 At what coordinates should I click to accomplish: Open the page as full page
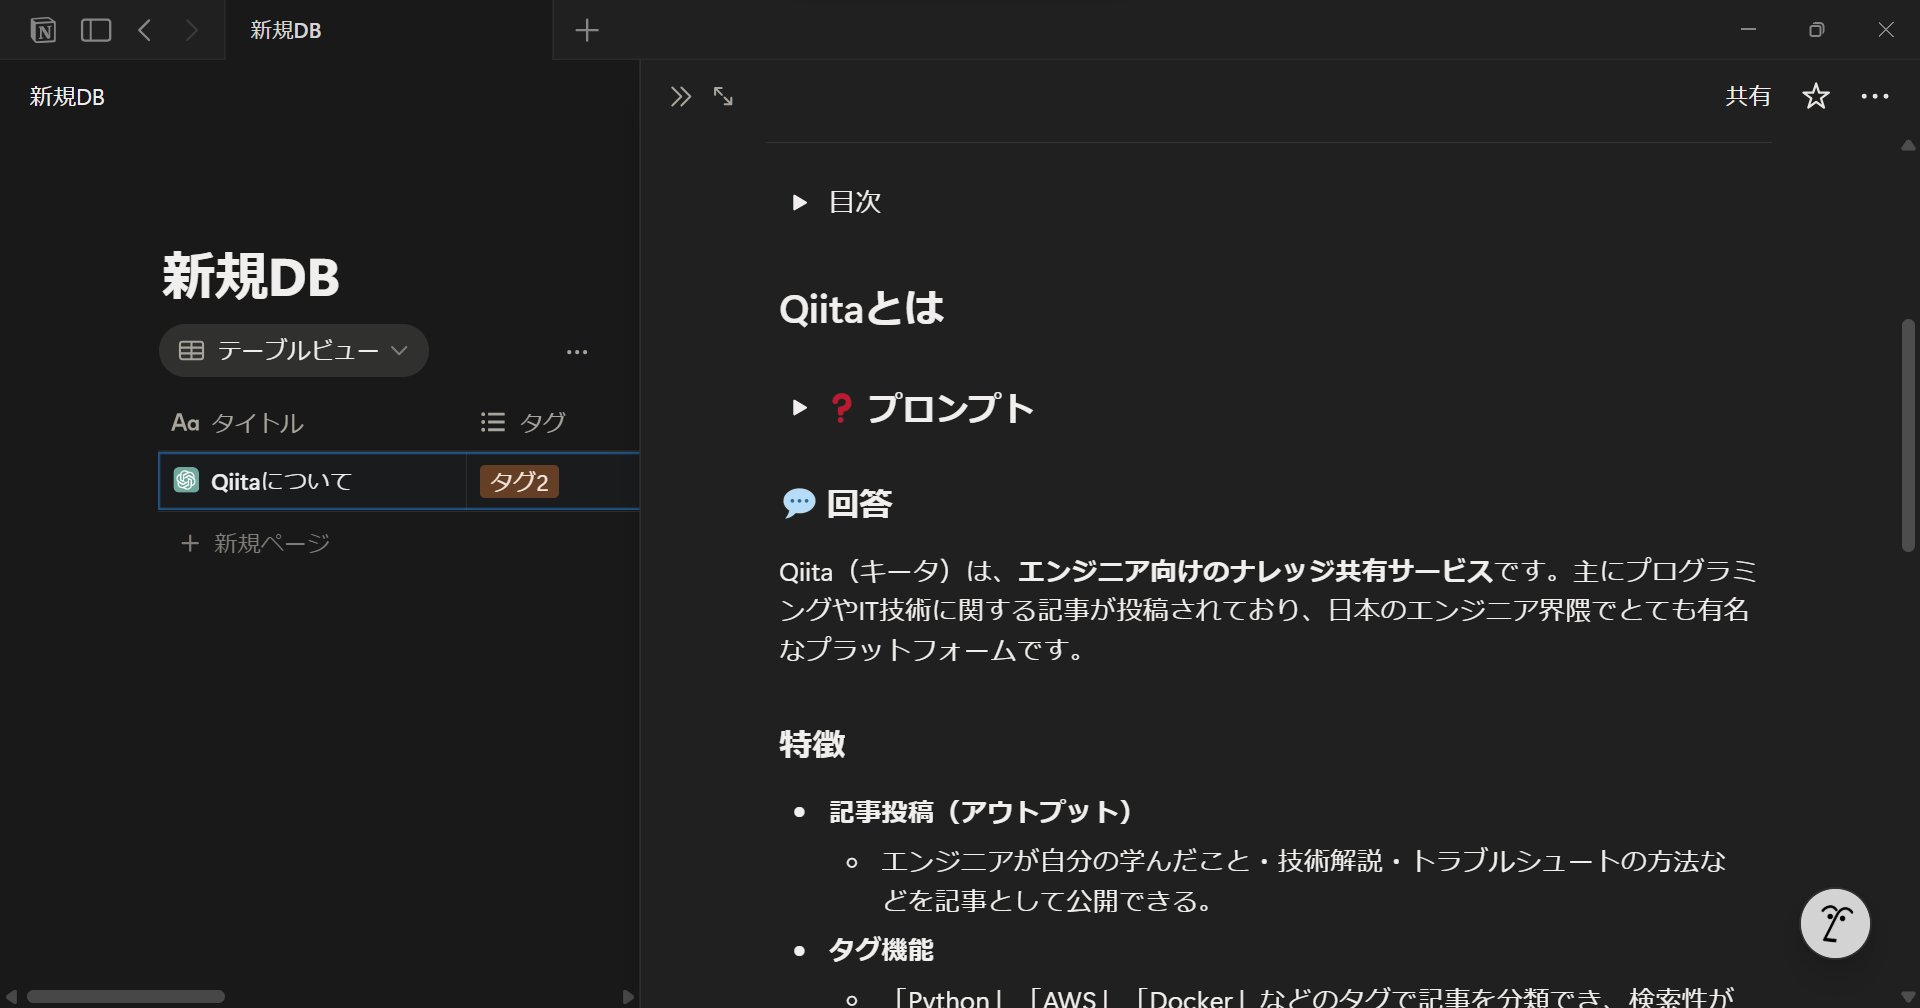pos(722,96)
